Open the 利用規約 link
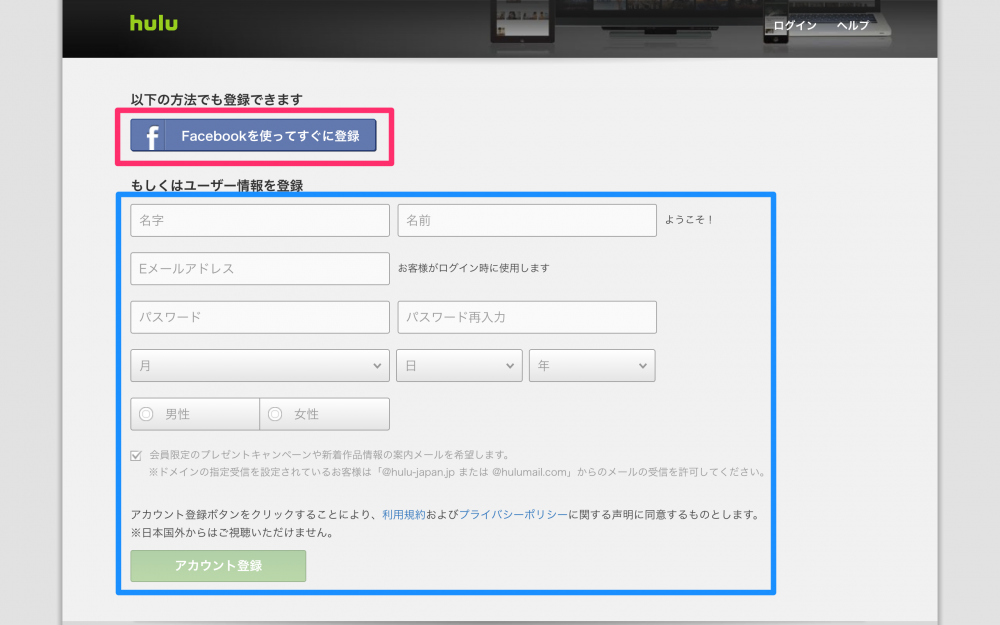Viewport: 1000px width, 625px height. (x=404, y=515)
